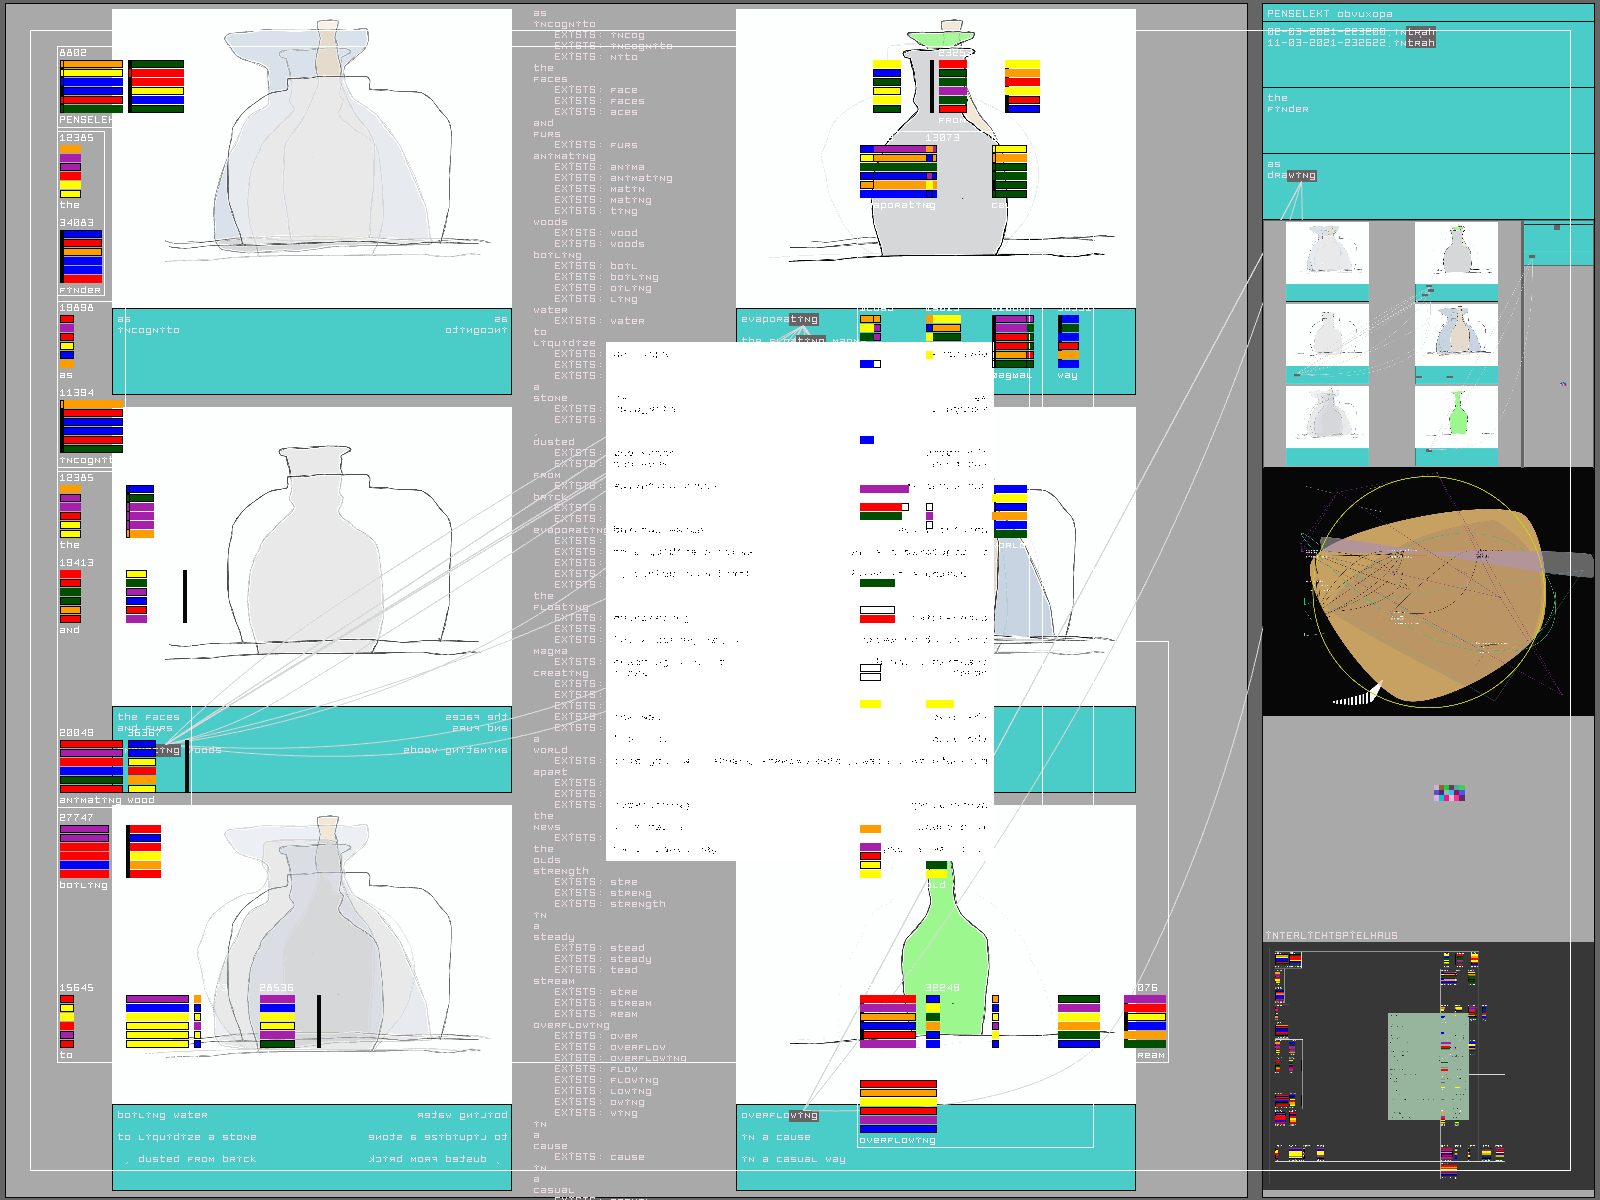This screenshot has height=1200, width=1600.
Task: Click the highlighted 'drawing' word in side panel
Action: coord(1301,175)
